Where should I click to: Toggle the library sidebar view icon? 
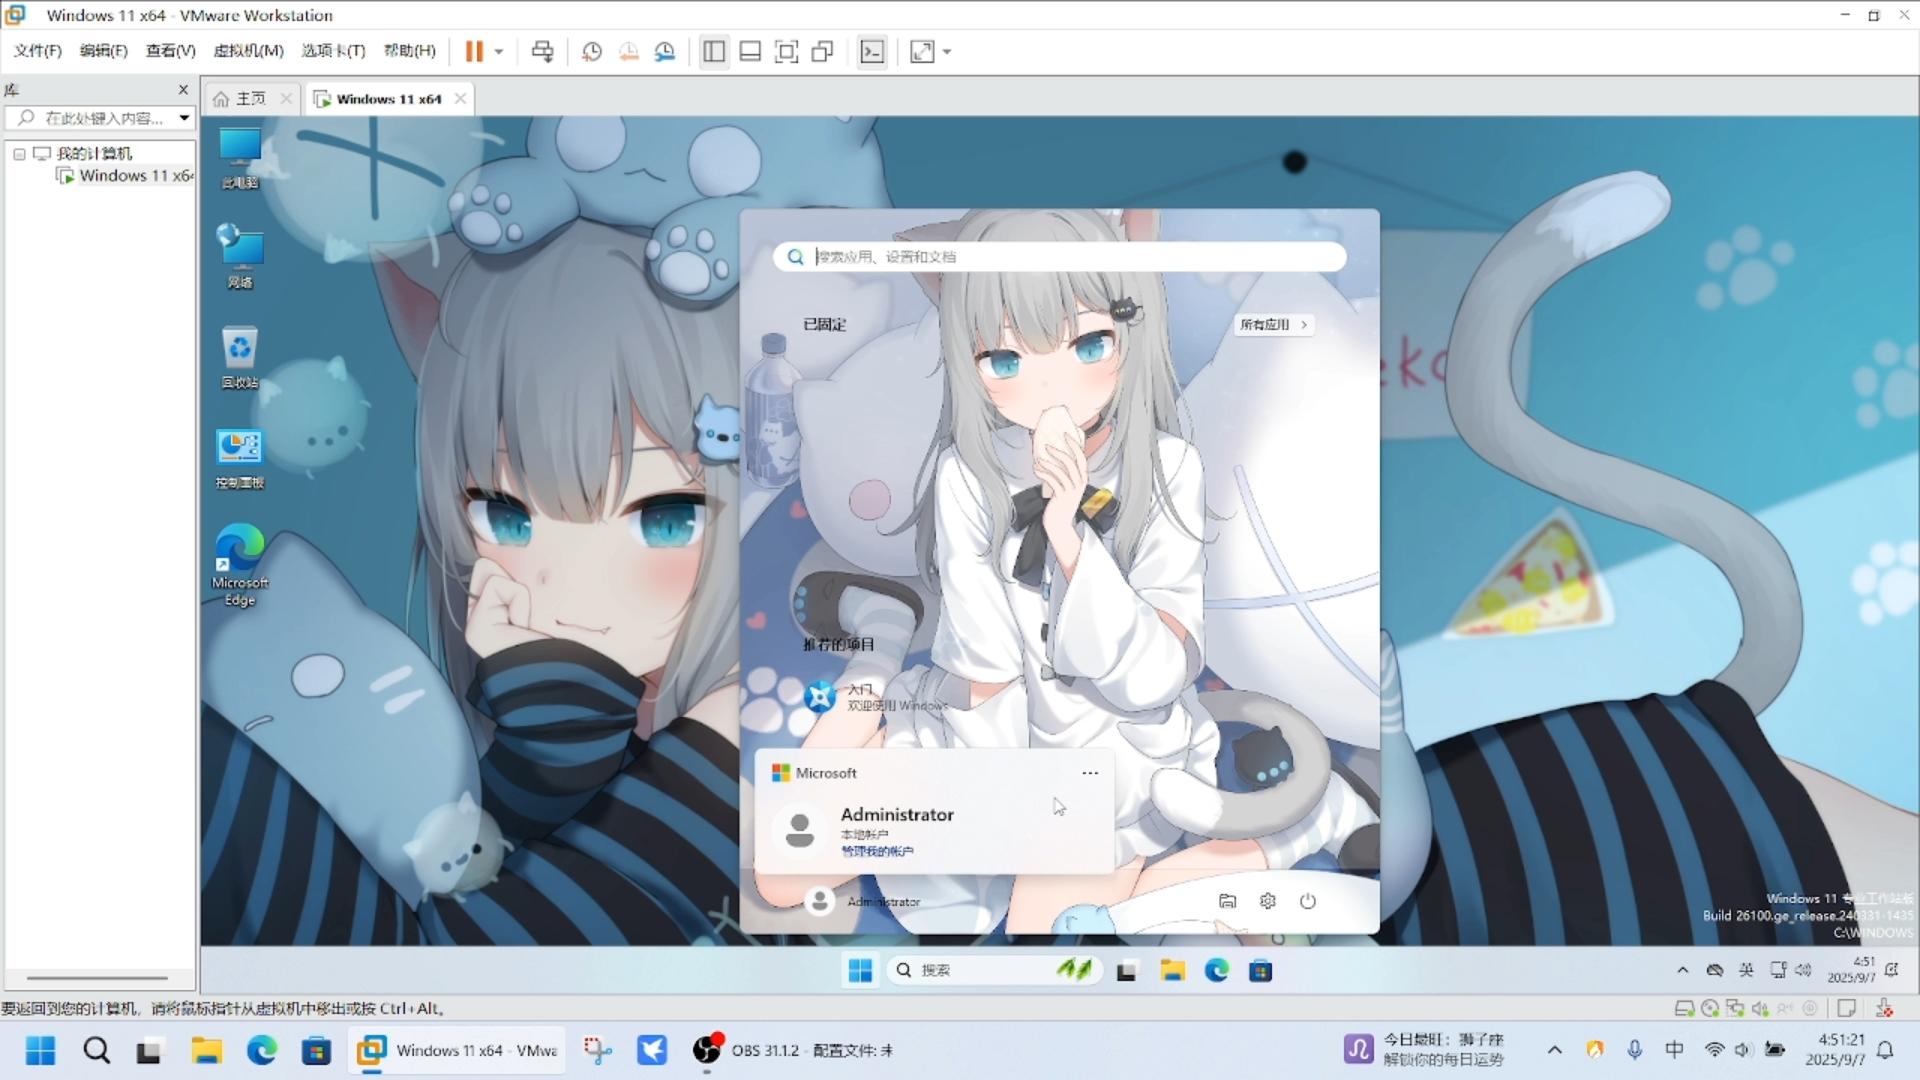[x=714, y=52]
